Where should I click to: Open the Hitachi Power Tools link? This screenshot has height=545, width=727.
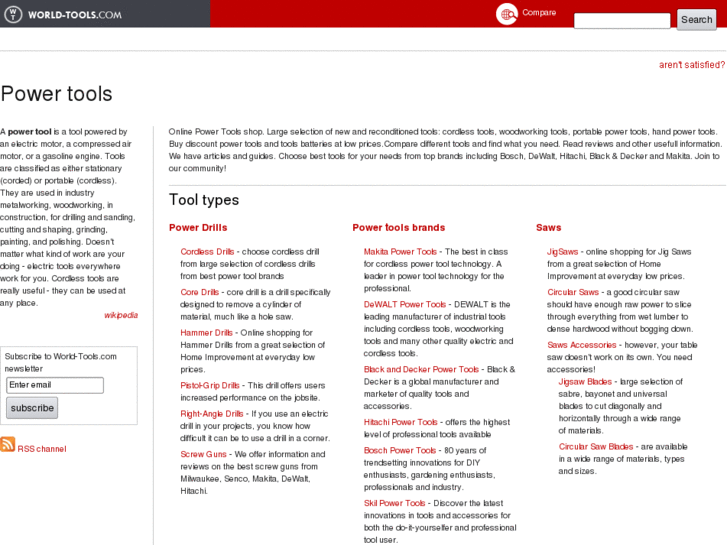tap(401, 422)
